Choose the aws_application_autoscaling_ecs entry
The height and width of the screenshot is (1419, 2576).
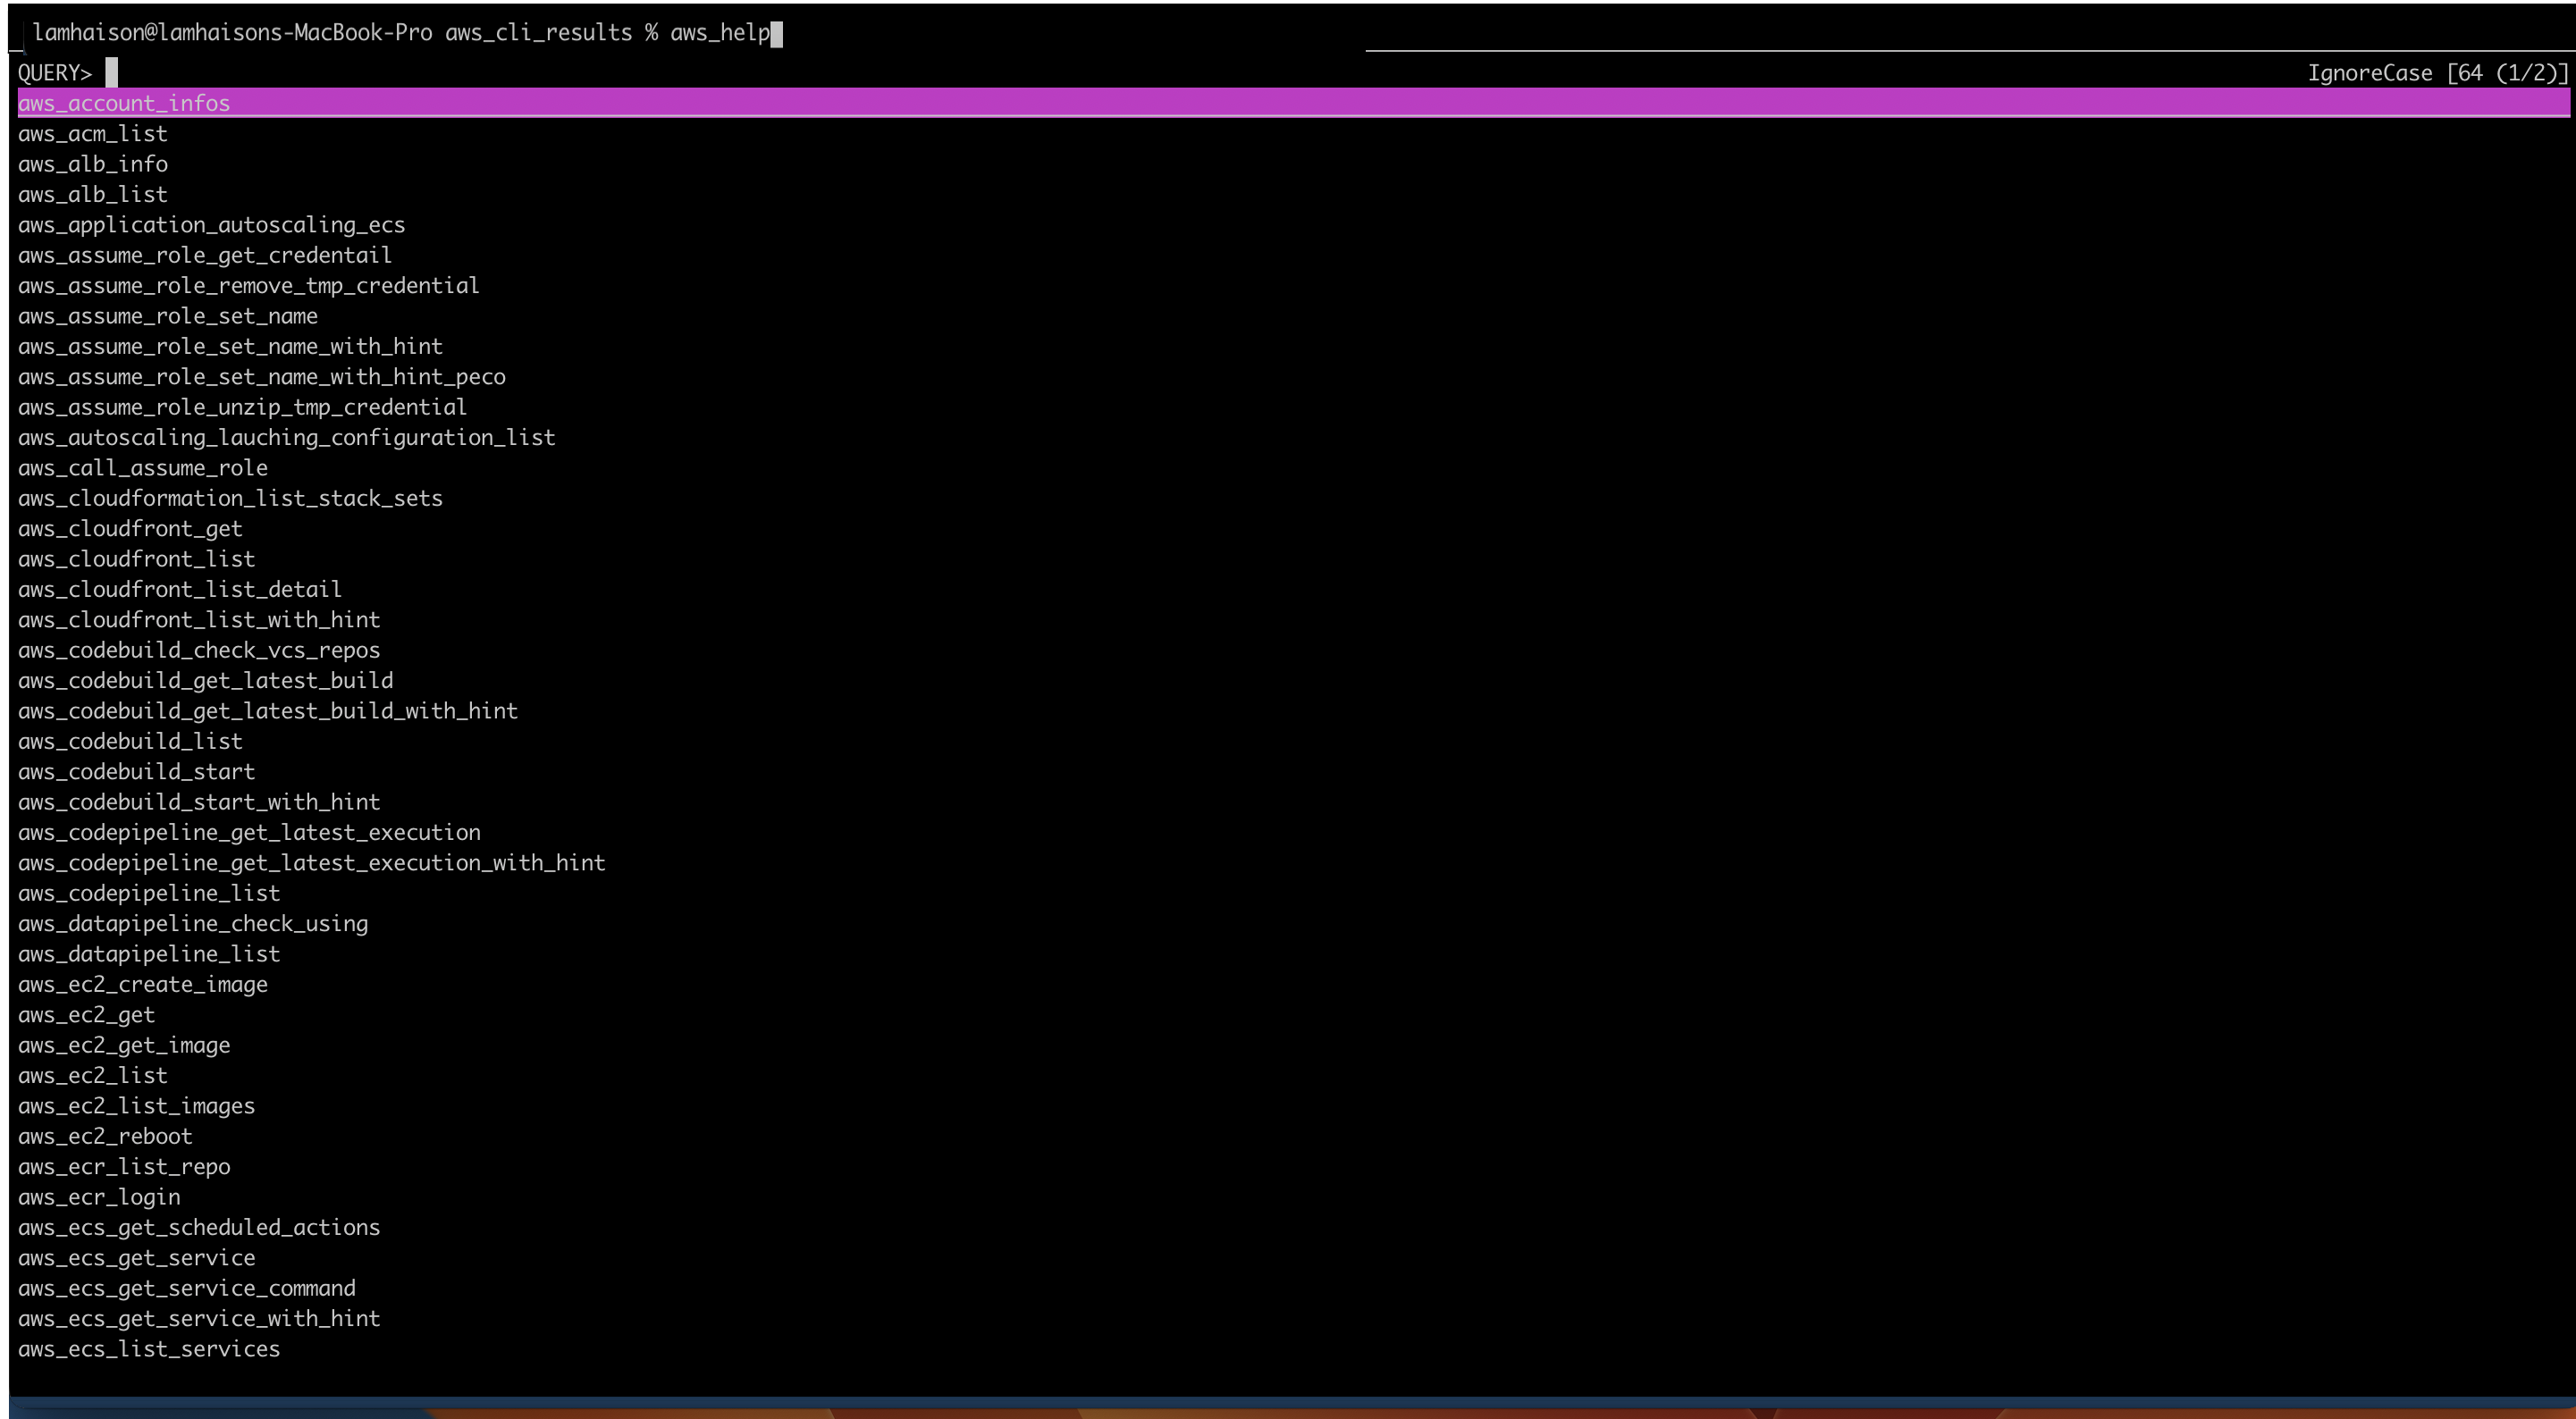click(211, 225)
